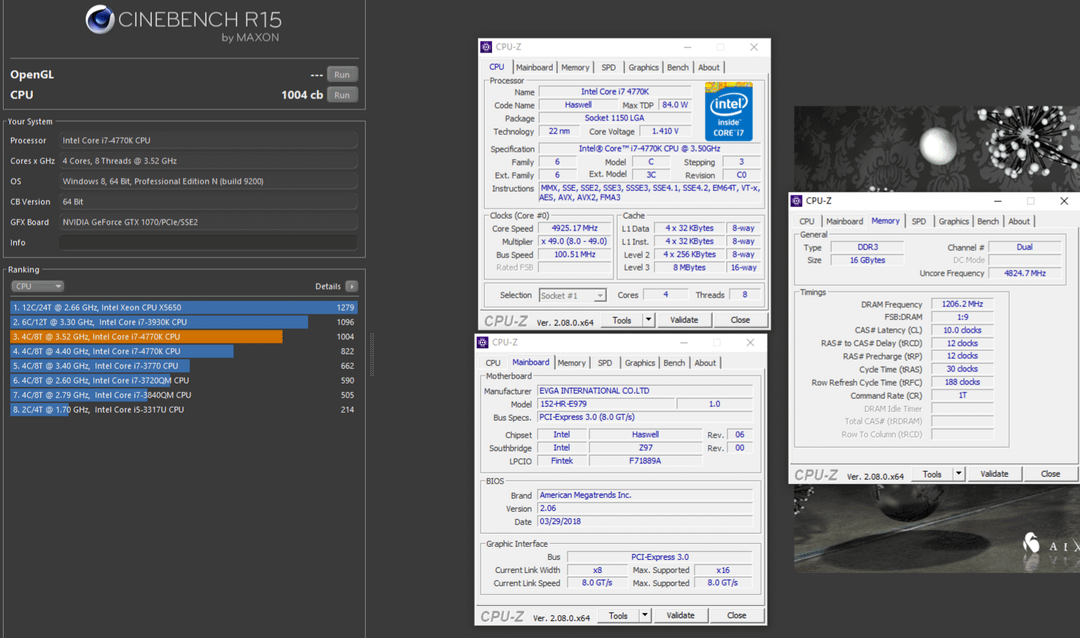This screenshot has width=1080, height=638.
Task: Expand Tools dropdown arrow in Memory window
Action: click(958, 474)
